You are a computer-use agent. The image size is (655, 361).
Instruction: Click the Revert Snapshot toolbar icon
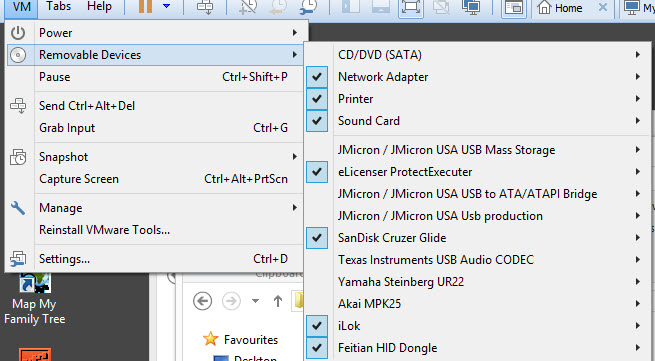(x=278, y=6)
